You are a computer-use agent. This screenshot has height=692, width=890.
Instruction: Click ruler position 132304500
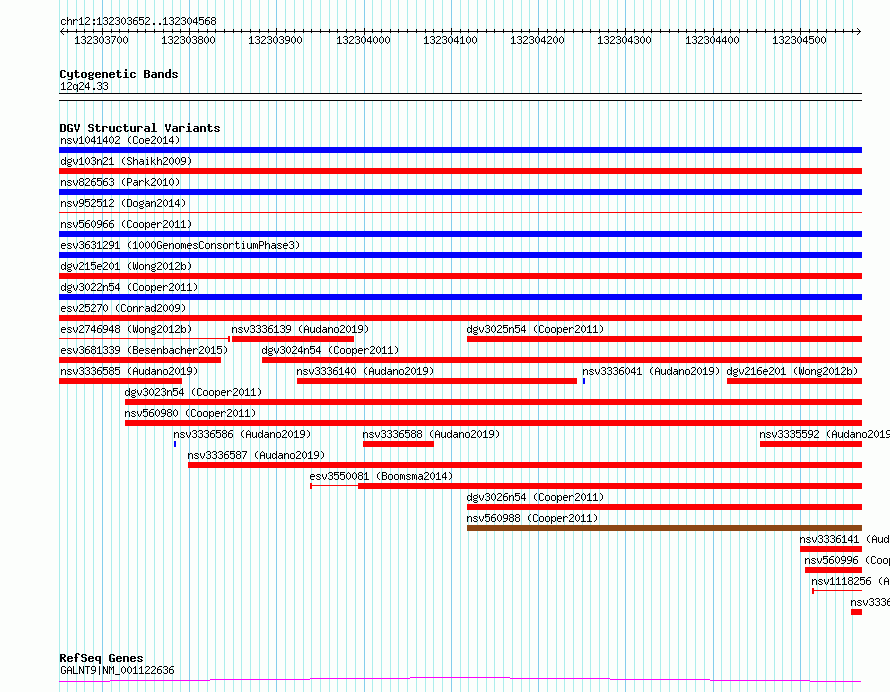(799, 40)
